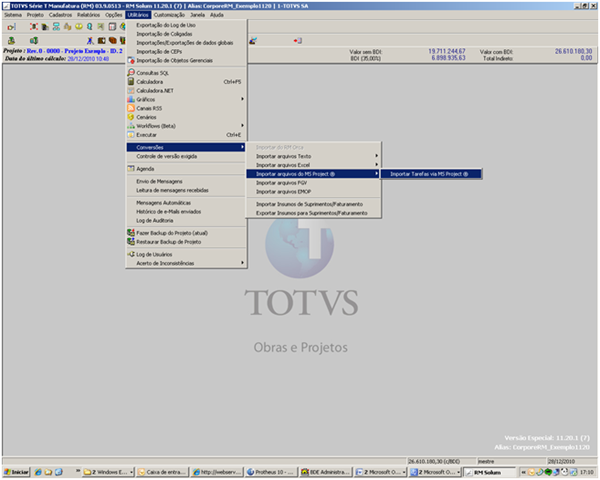This screenshot has width=600, height=480.
Task: Click the value 19.711.244,67
Action: (447, 51)
